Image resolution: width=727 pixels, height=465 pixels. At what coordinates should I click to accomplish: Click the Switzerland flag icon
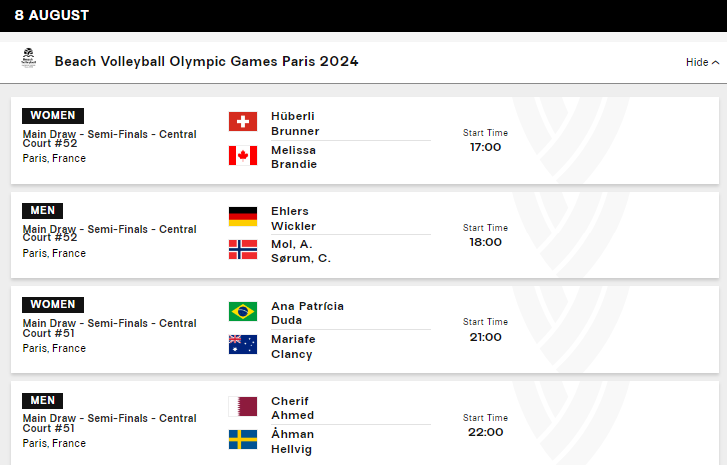click(243, 121)
